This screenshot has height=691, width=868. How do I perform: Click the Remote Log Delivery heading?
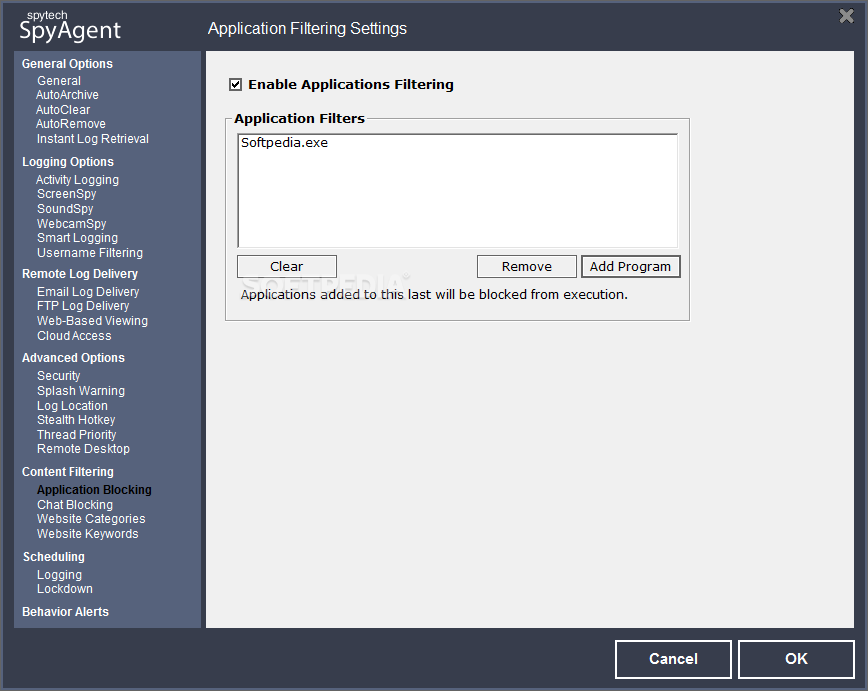tap(80, 274)
